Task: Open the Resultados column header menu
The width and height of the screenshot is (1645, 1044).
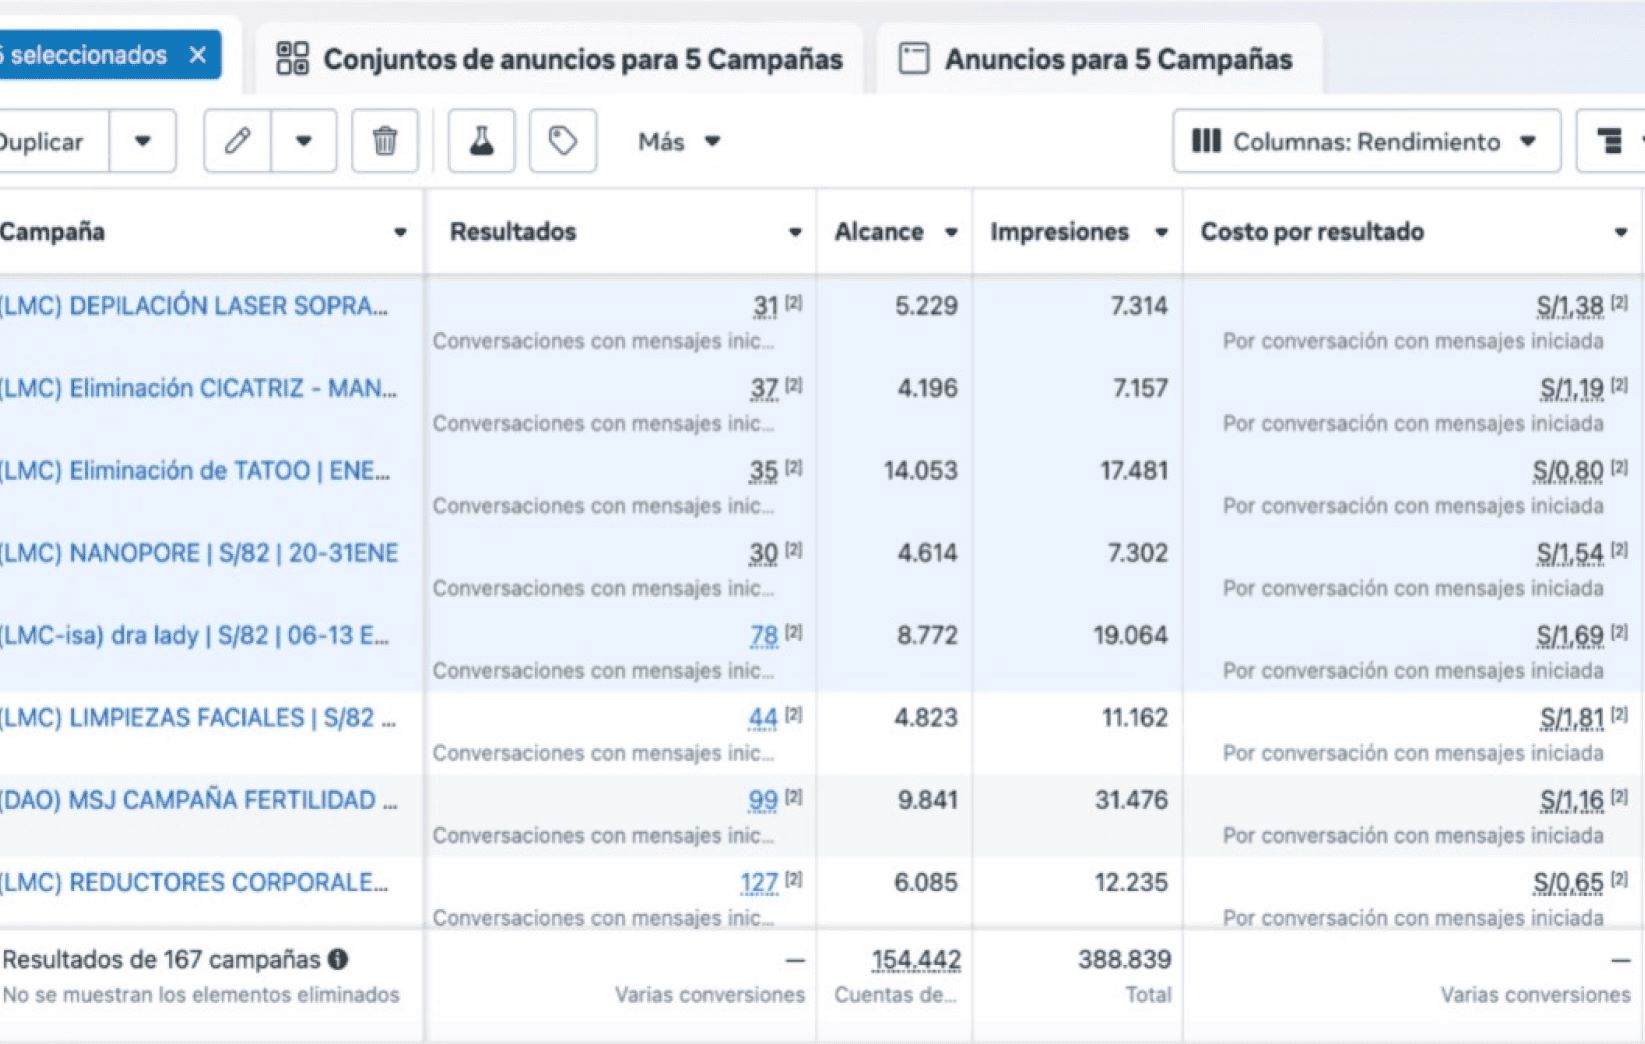Action: pos(794,232)
